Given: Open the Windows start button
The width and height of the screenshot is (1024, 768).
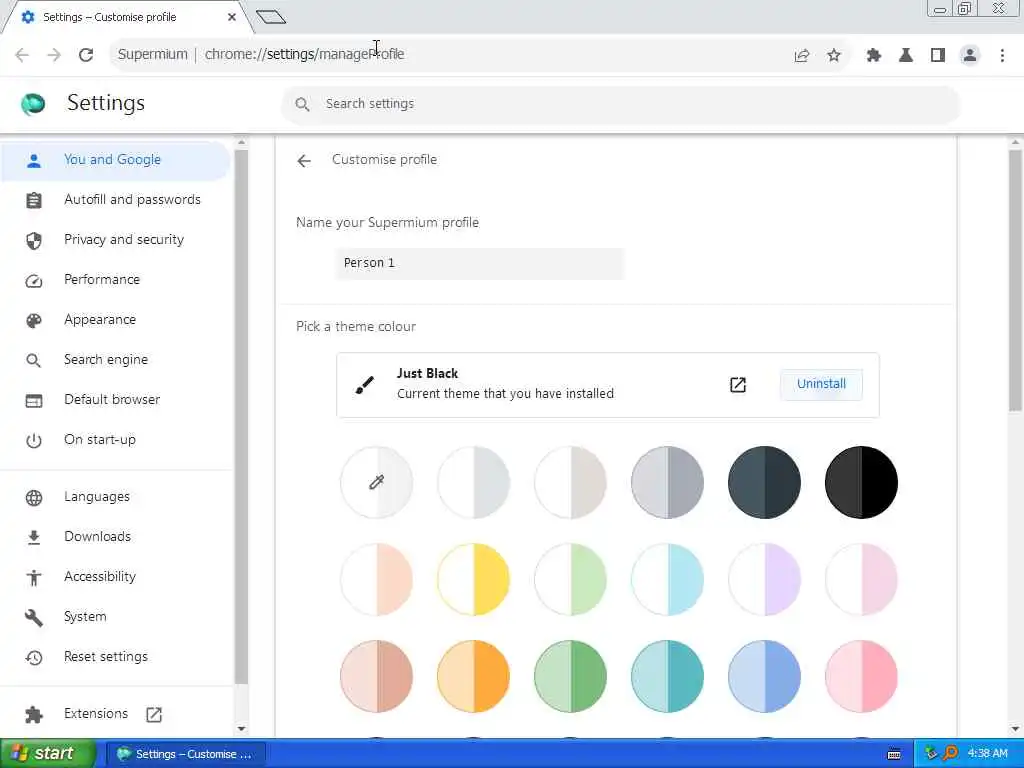Looking at the screenshot, I should [x=48, y=754].
